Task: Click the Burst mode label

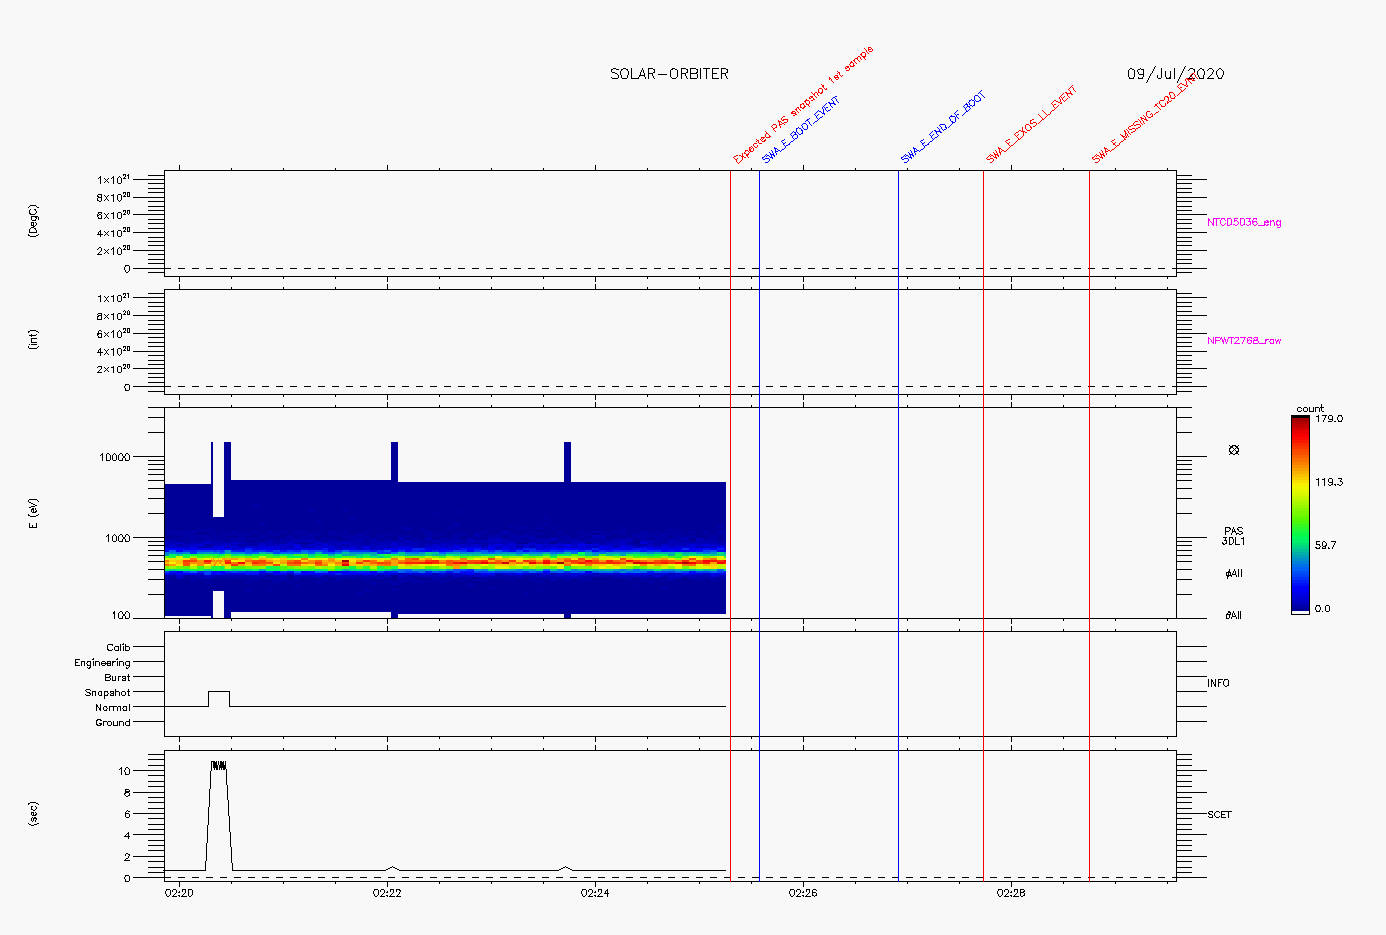Action: pyautogui.click(x=117, y=678)
